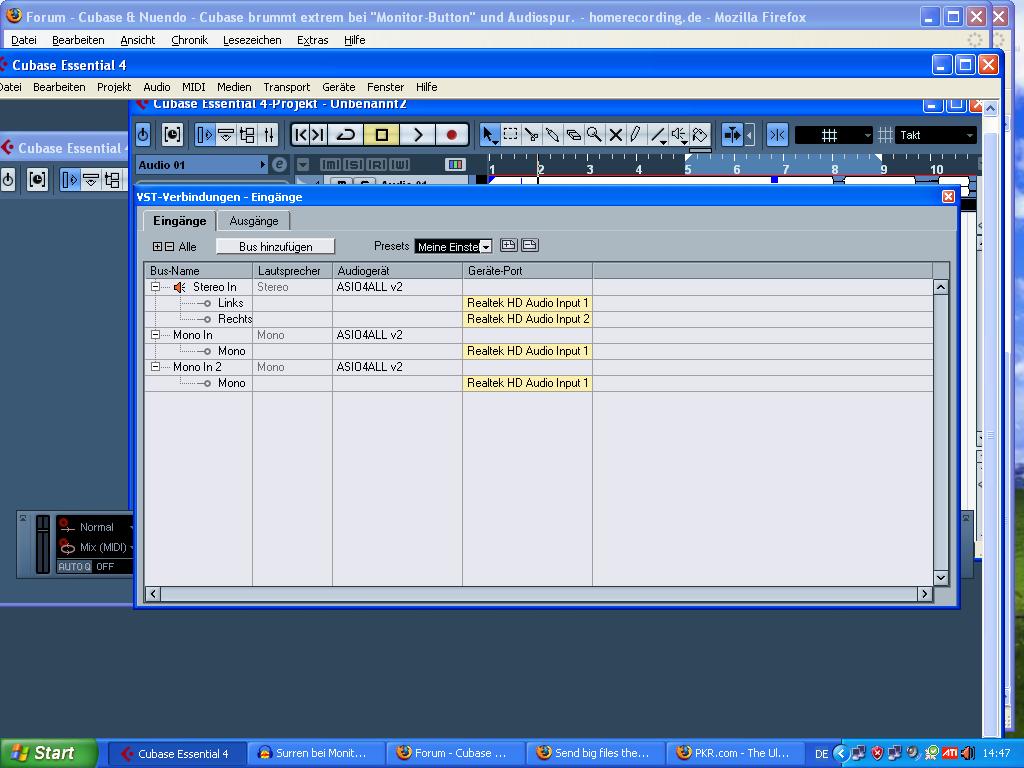
Task: Click the remove preset icon next to Presets
Action: pyautogui.click(x=530, y=246)
